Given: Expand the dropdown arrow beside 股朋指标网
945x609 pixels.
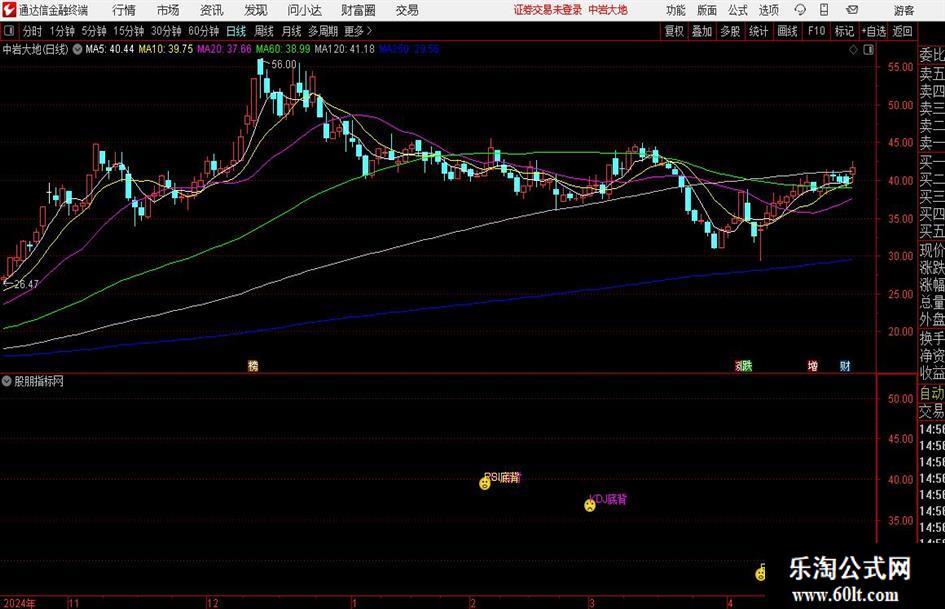Looking at the screenshot, I should 7,381.
